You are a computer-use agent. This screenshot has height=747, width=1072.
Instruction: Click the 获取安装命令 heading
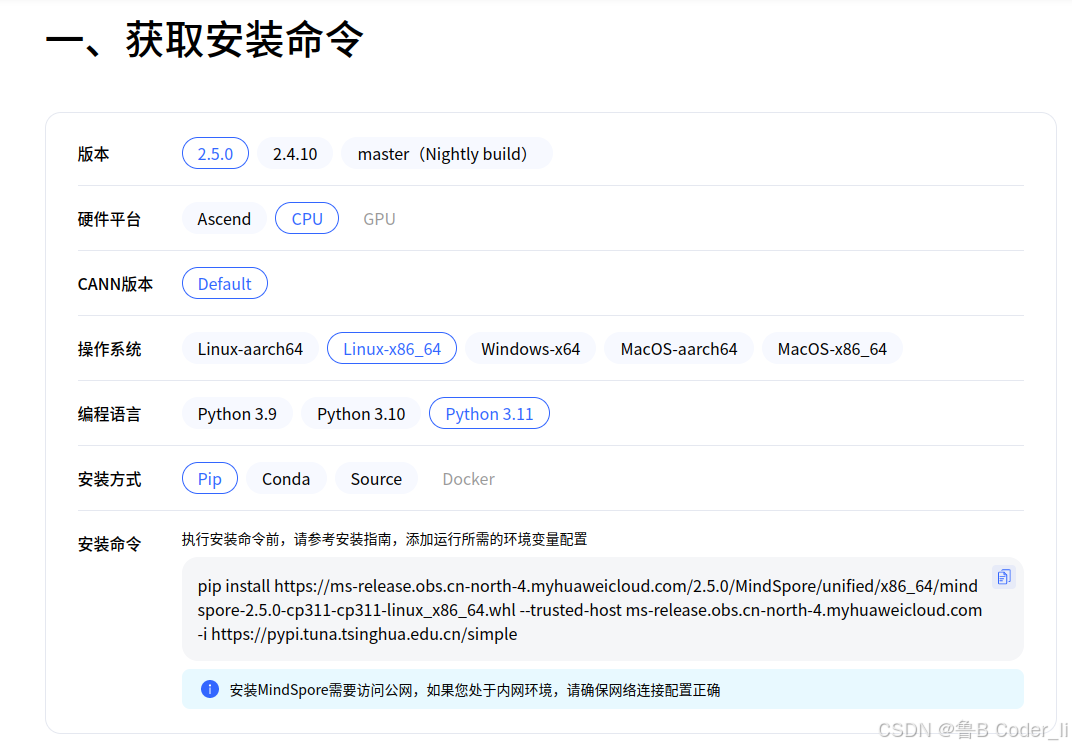pyautogui.click(x=204, y=39)
